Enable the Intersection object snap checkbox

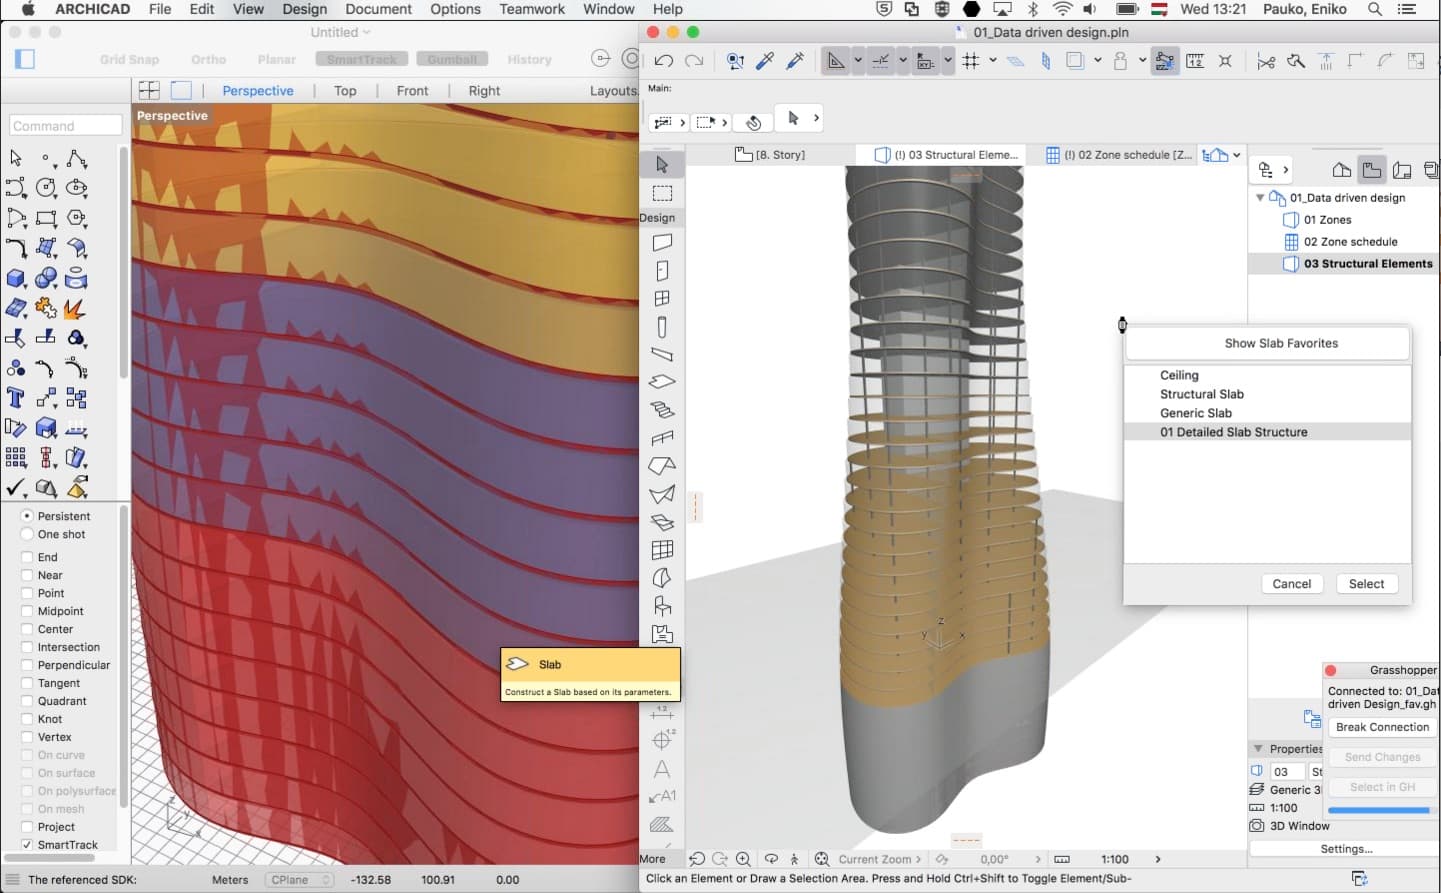click(x=27, y=647)
